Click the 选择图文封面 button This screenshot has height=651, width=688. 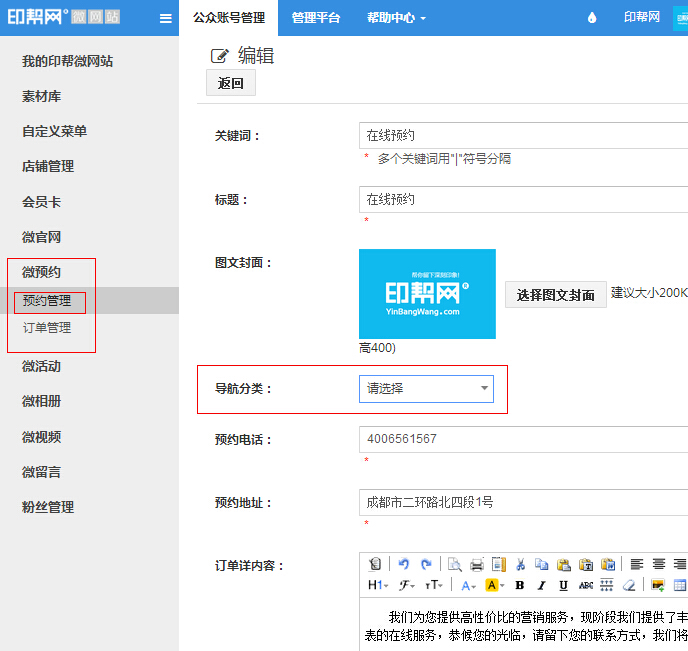(x=555, y=295)
